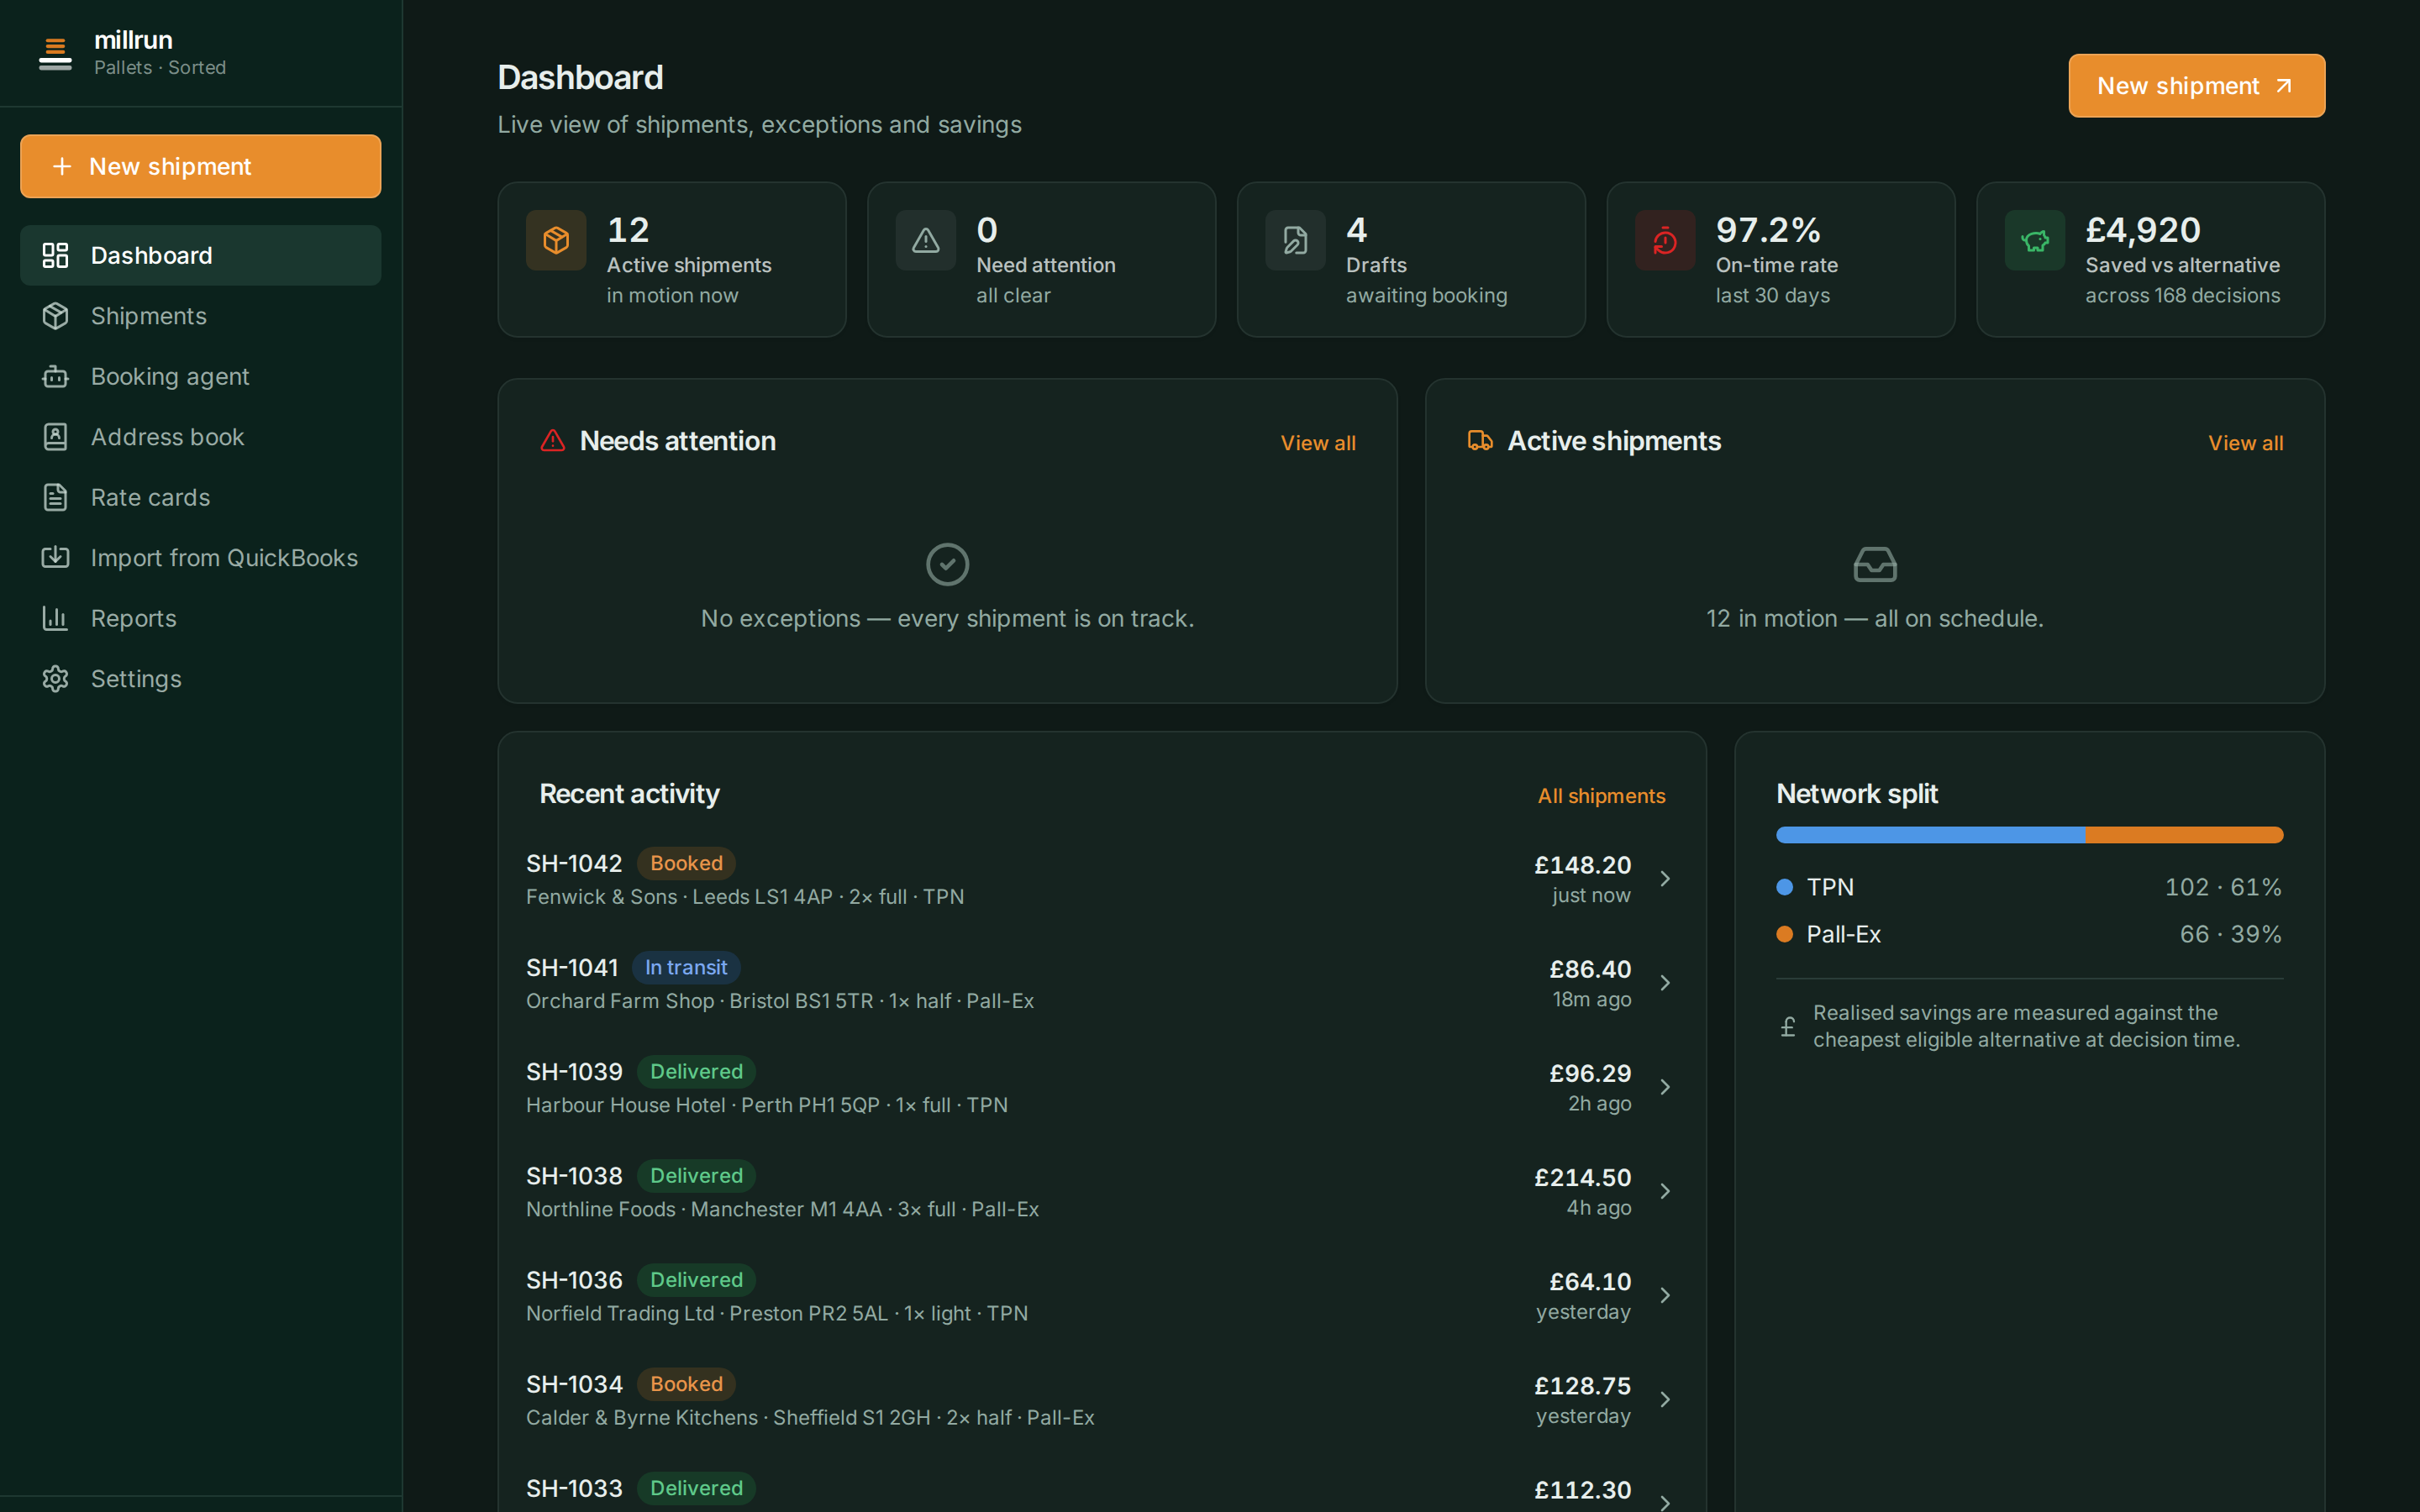The width and height of the screenshot is (2420, 1512).
Task: Click the millrun stacked-pallets logo icon
Action: click(x=55, y=53)
